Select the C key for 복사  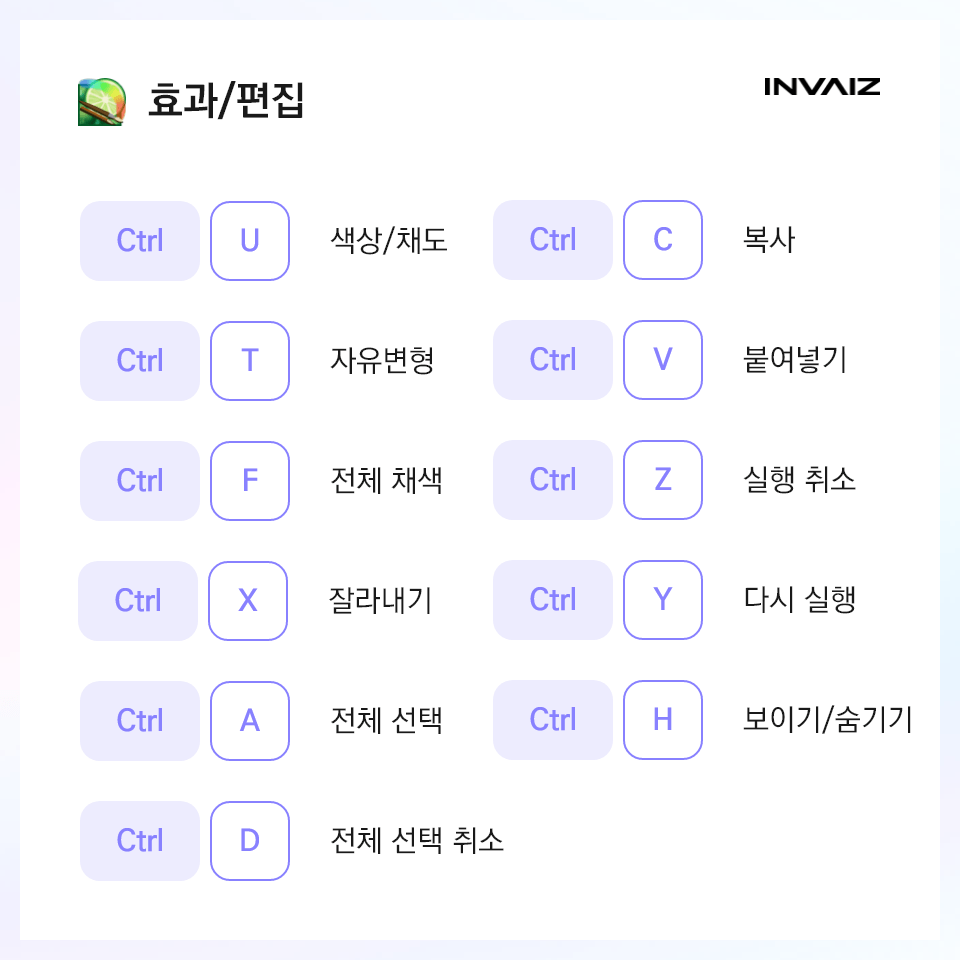663,239
